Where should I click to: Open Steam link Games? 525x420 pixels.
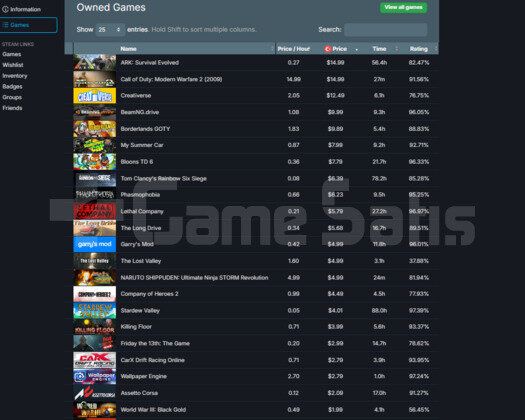[12, 54]
